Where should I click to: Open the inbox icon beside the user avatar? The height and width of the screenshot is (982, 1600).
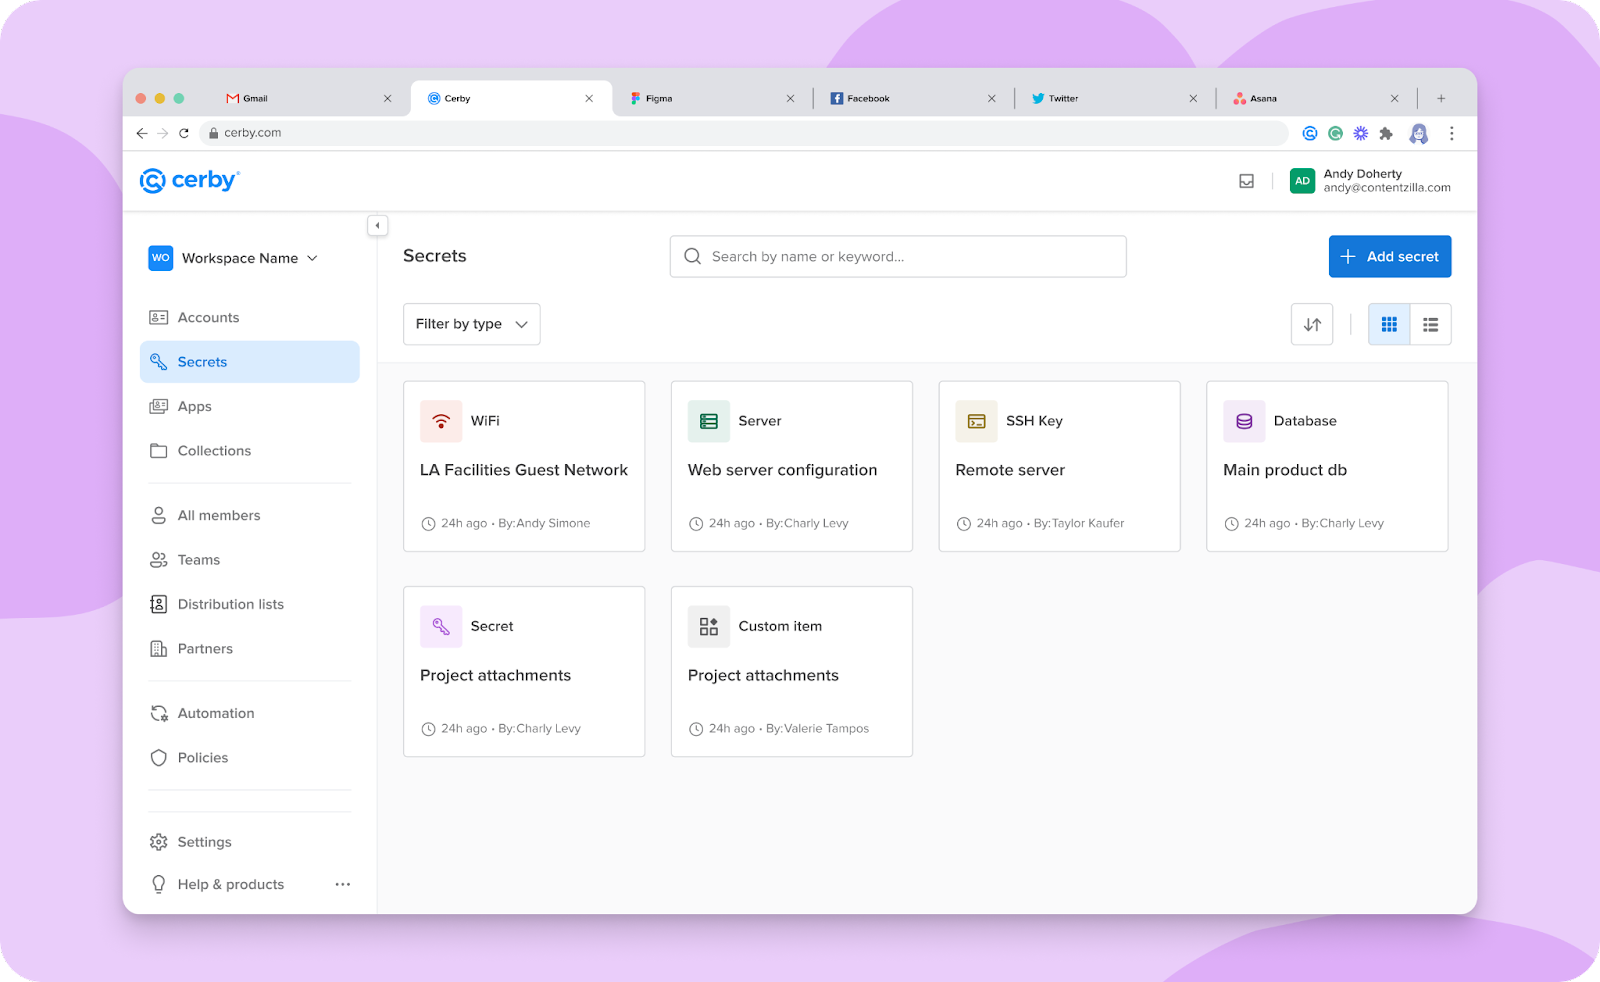(x=1246, y=181)
